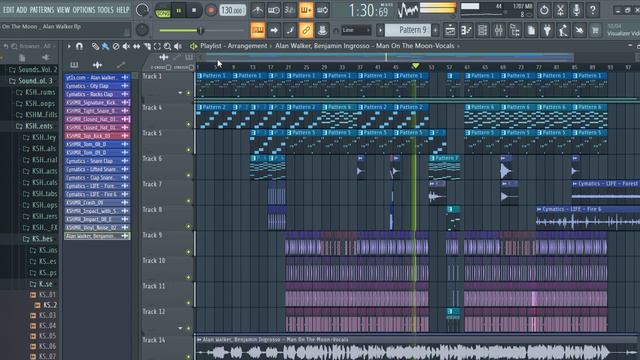Open the tempo tapper icon

[564, 30]
